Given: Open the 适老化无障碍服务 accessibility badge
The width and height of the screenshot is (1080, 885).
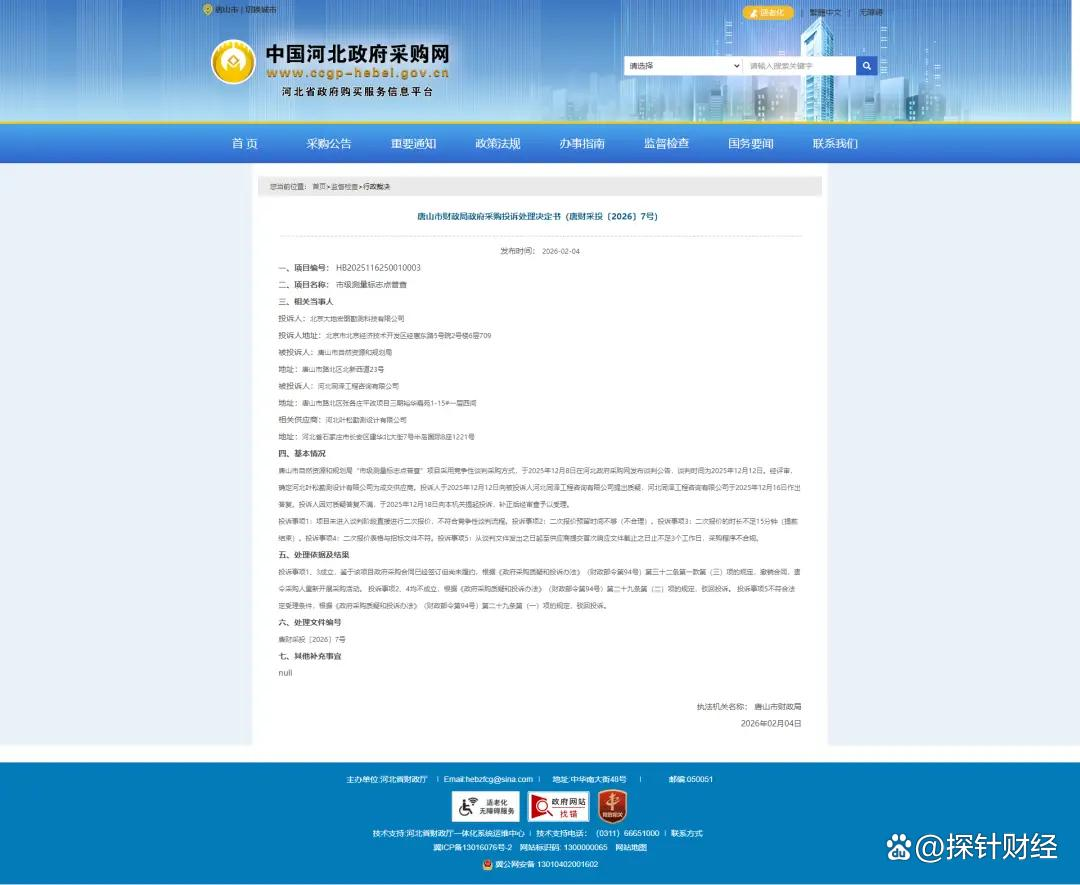Looking at the screenshot, I should (x=486, y=806).
